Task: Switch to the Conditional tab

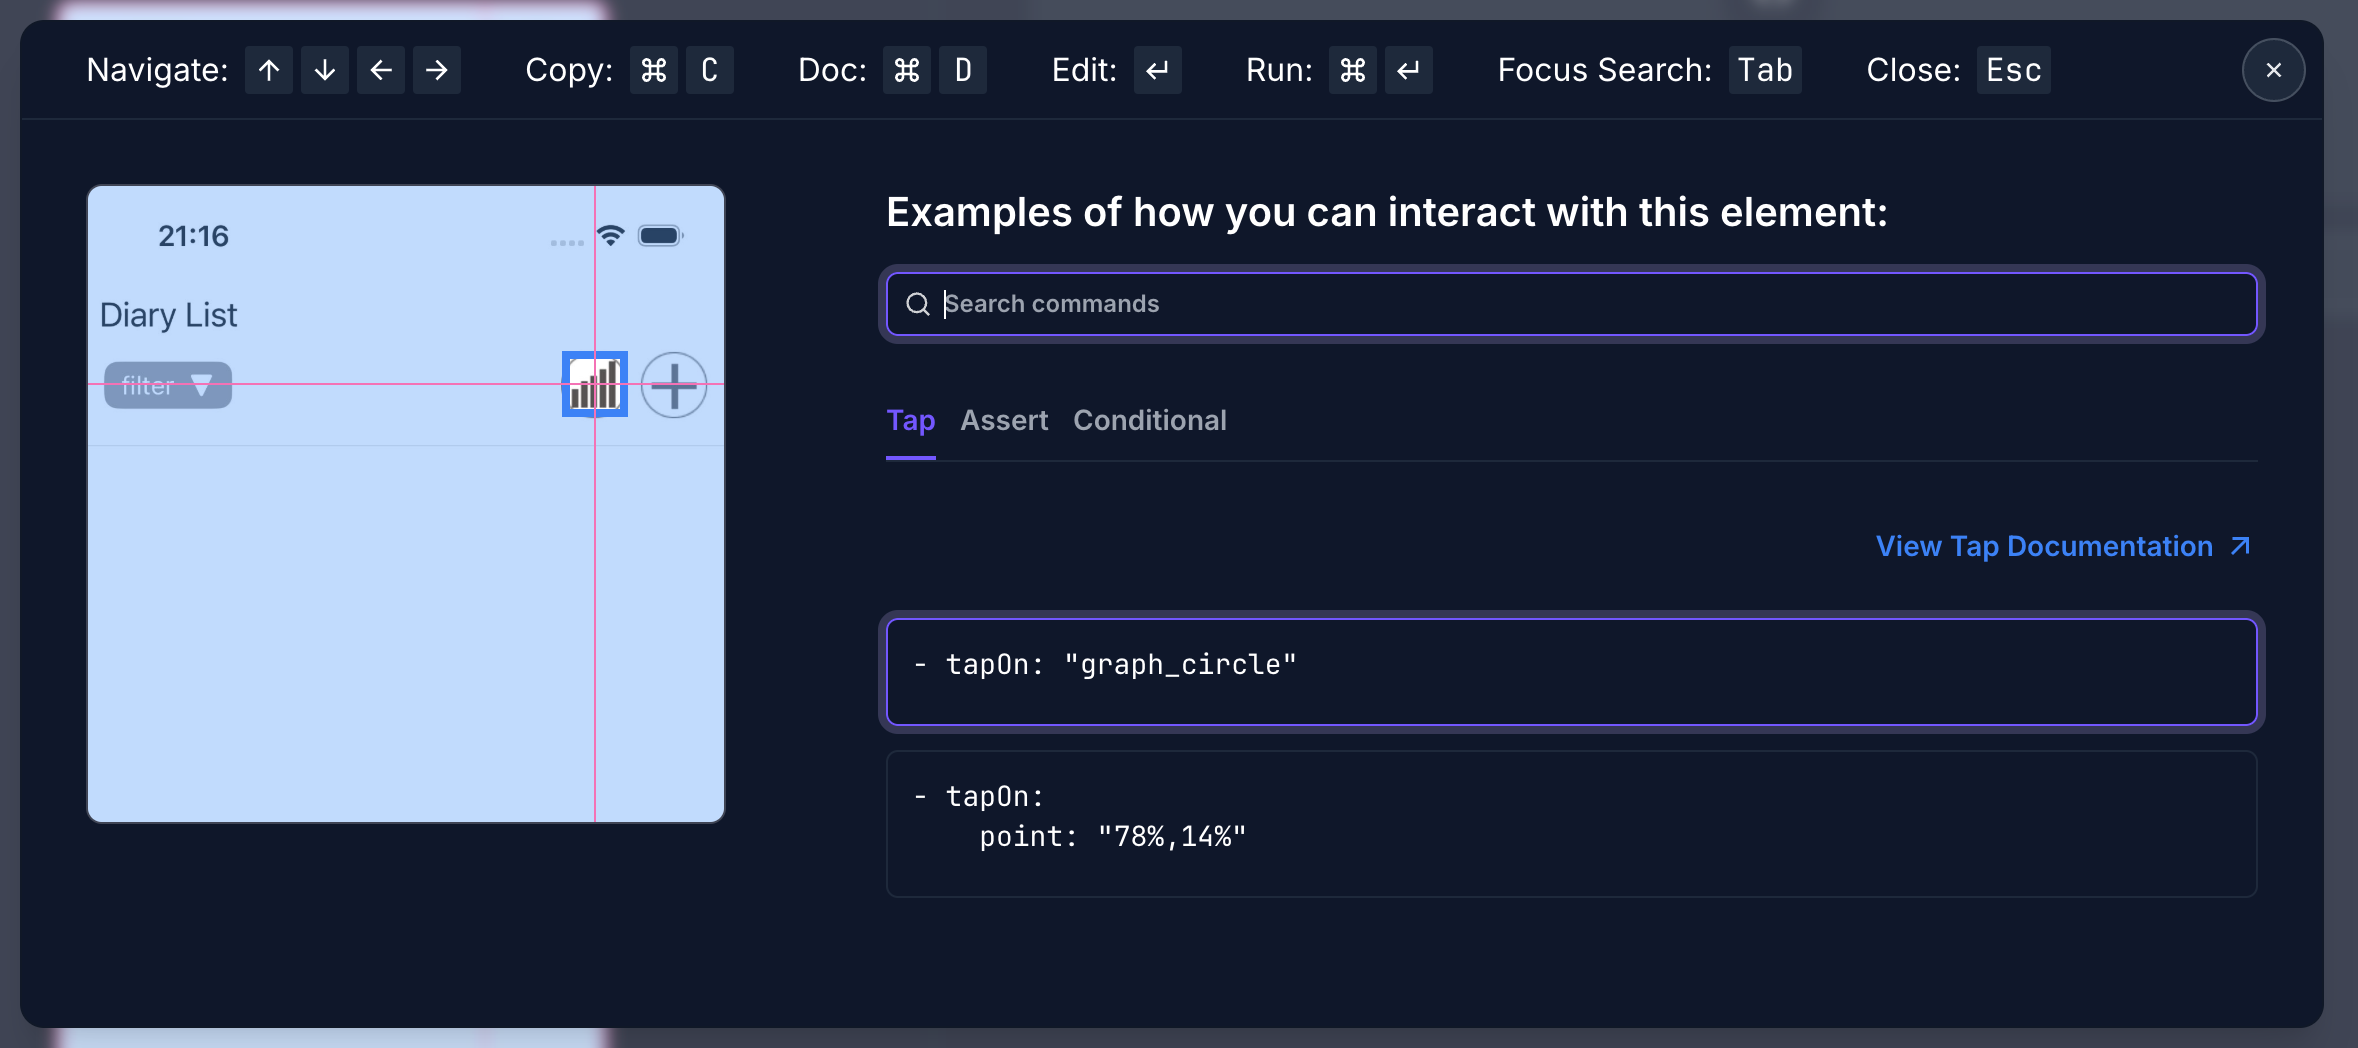Action: click(x=1150, y=420)
